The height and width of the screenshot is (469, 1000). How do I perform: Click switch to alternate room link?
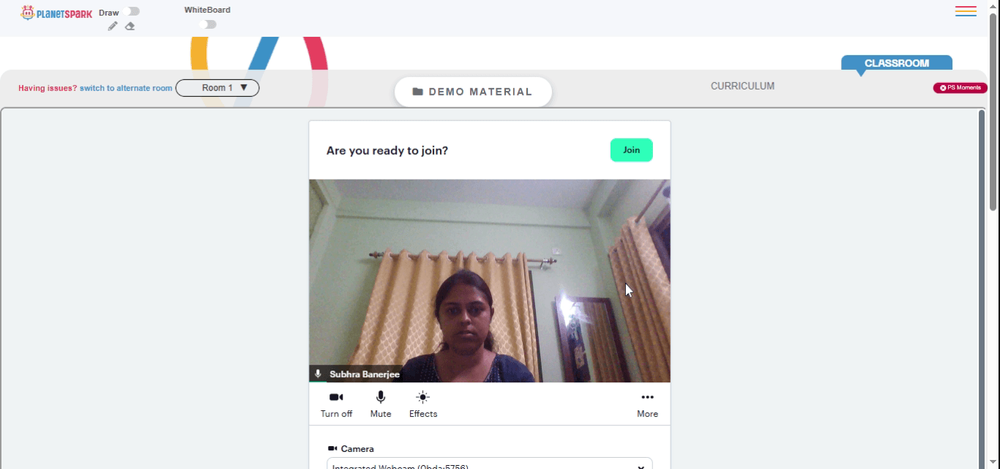point(126,88)
